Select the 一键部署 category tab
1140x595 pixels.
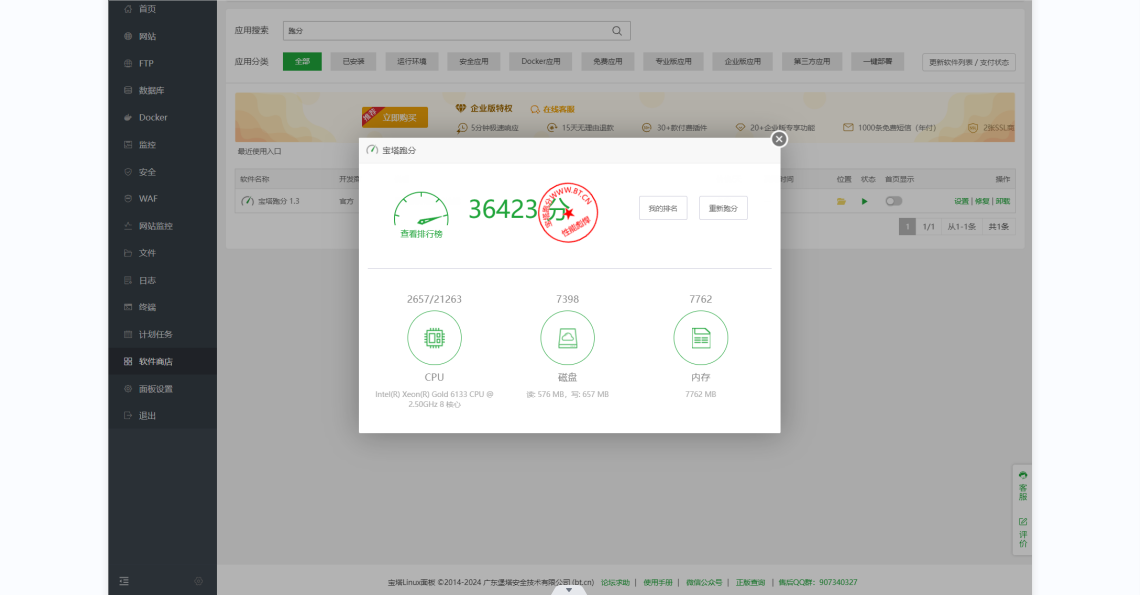click(878, 62)
